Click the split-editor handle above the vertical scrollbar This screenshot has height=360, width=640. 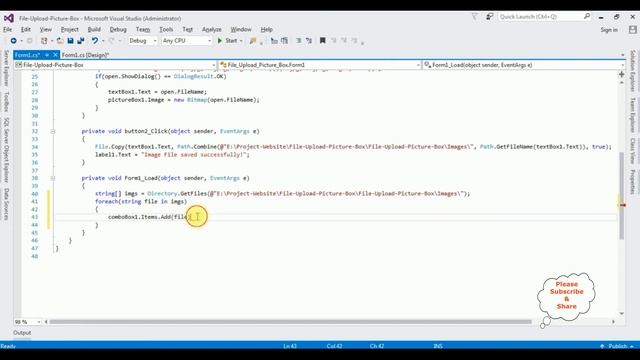pos(622,74)
